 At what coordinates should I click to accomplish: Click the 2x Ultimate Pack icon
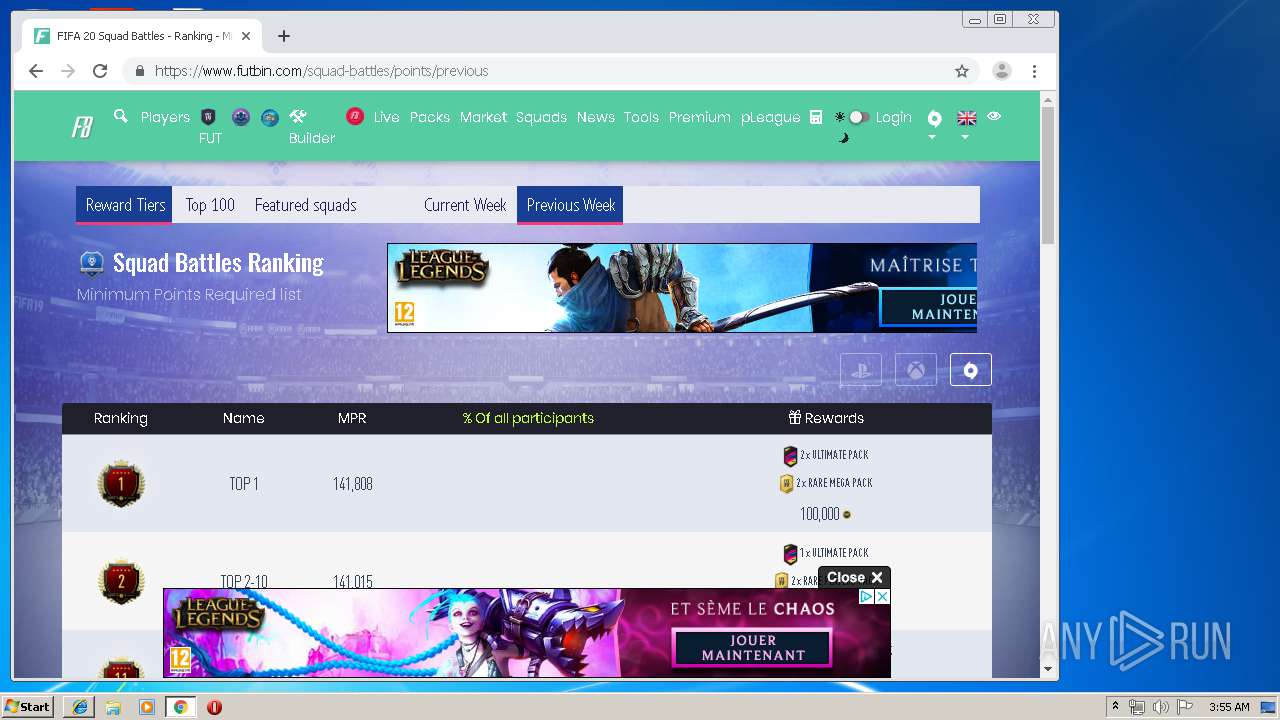(x=790, y=456)
